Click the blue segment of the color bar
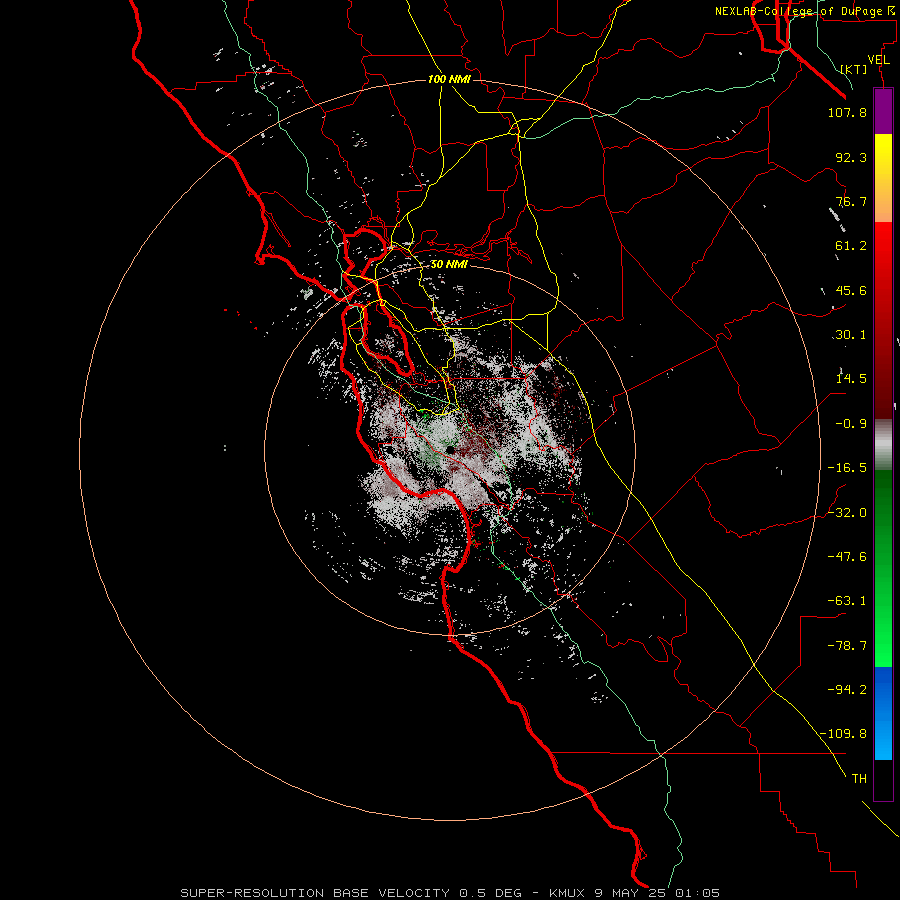 (883, 713)
